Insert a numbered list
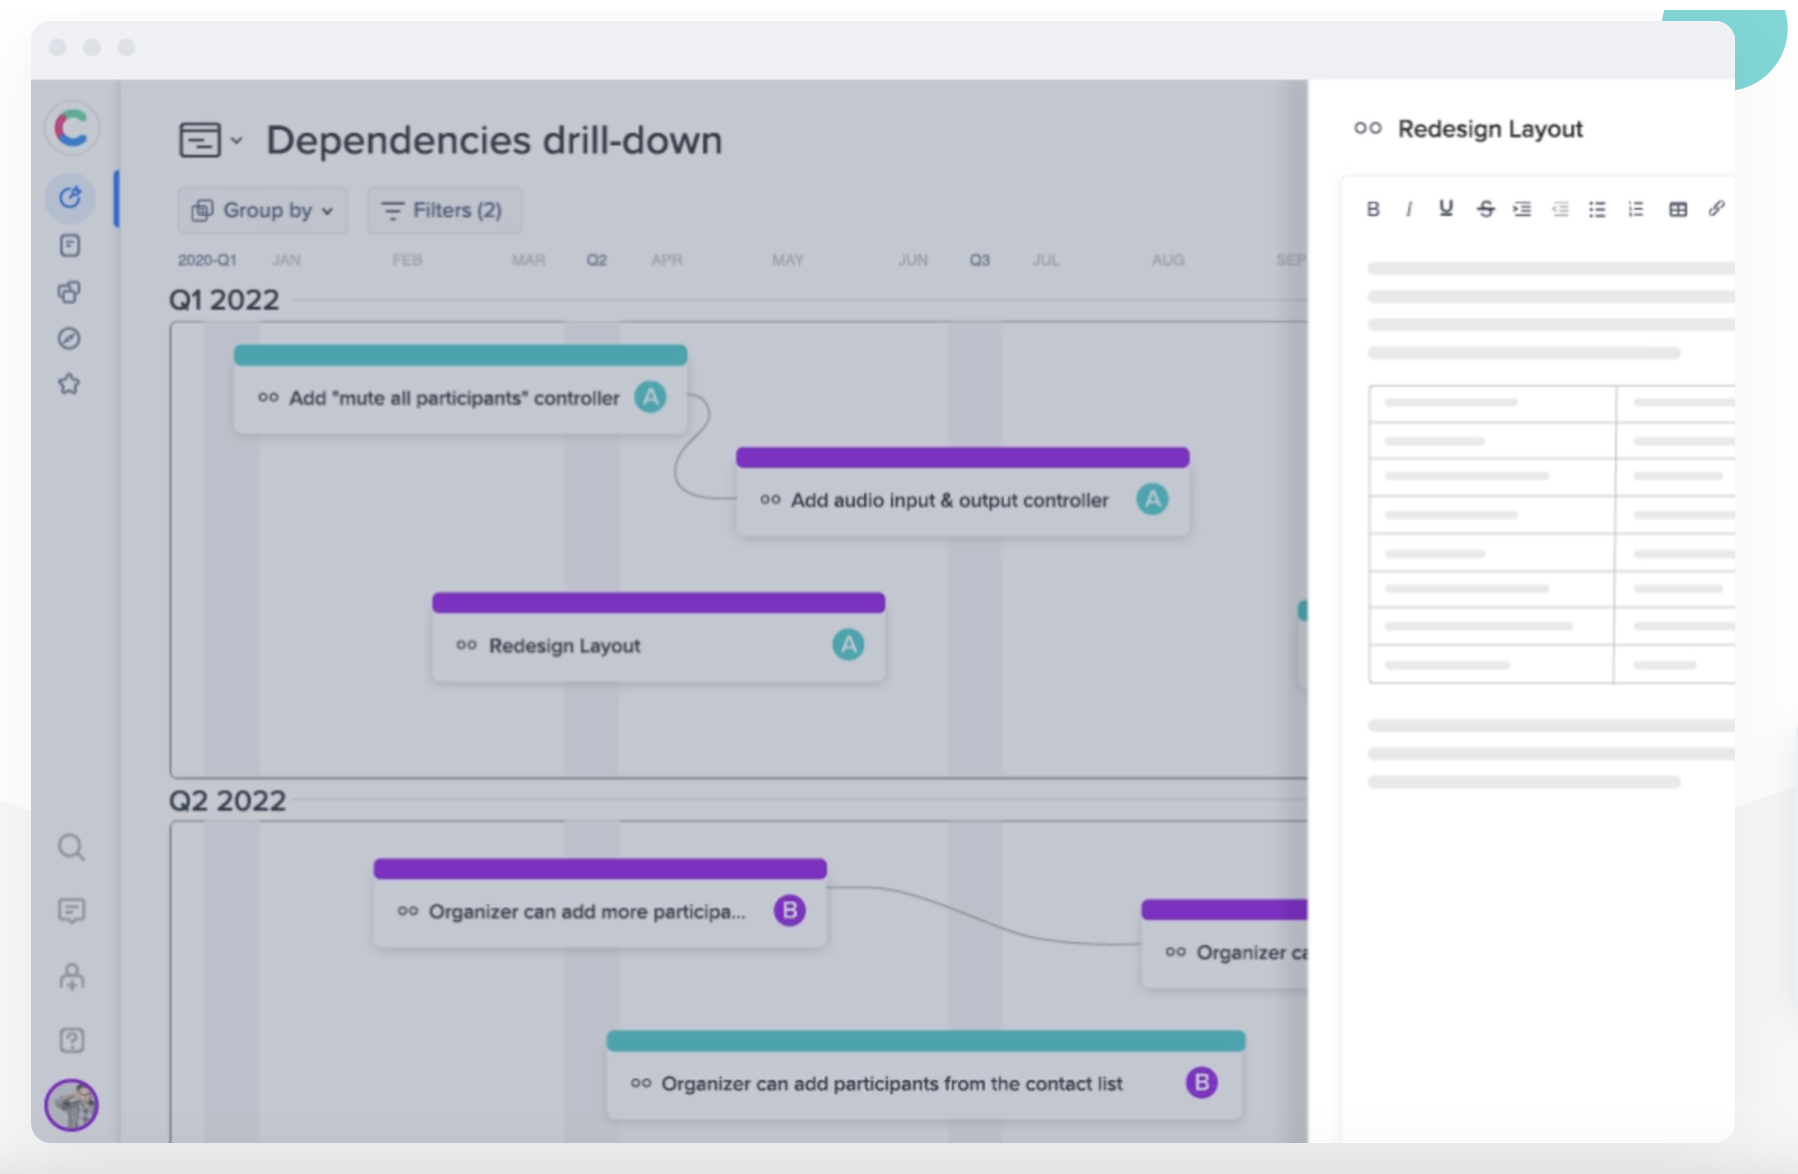Screen dimensions: 1798x1174 [x=1636, y=209]
